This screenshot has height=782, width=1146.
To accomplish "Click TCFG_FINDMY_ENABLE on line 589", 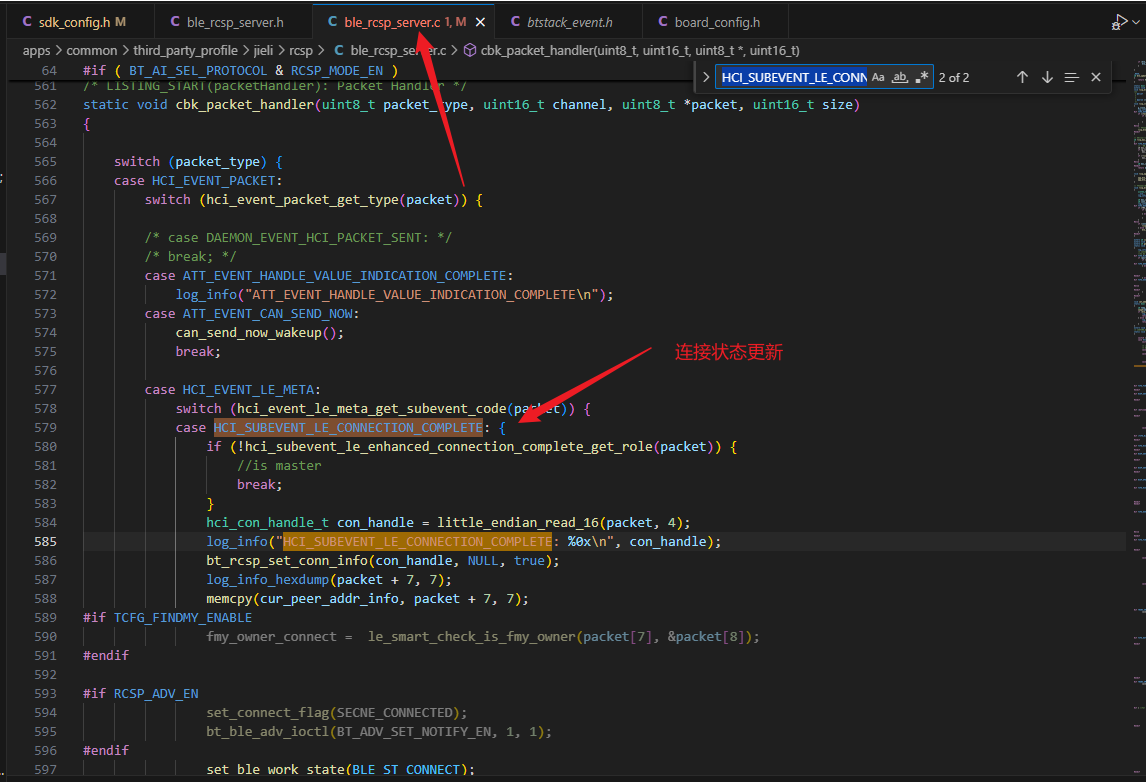I will [183, 618].
